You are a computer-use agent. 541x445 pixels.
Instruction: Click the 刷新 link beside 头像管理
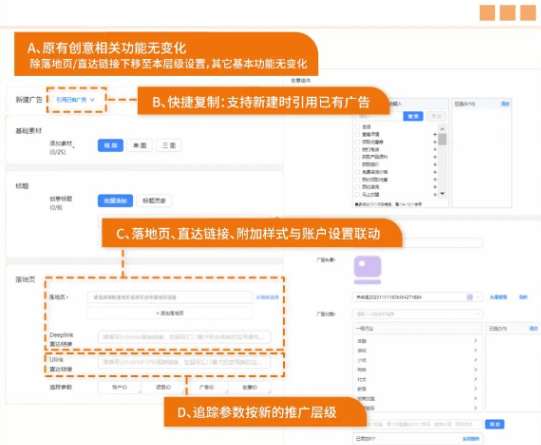523,297
